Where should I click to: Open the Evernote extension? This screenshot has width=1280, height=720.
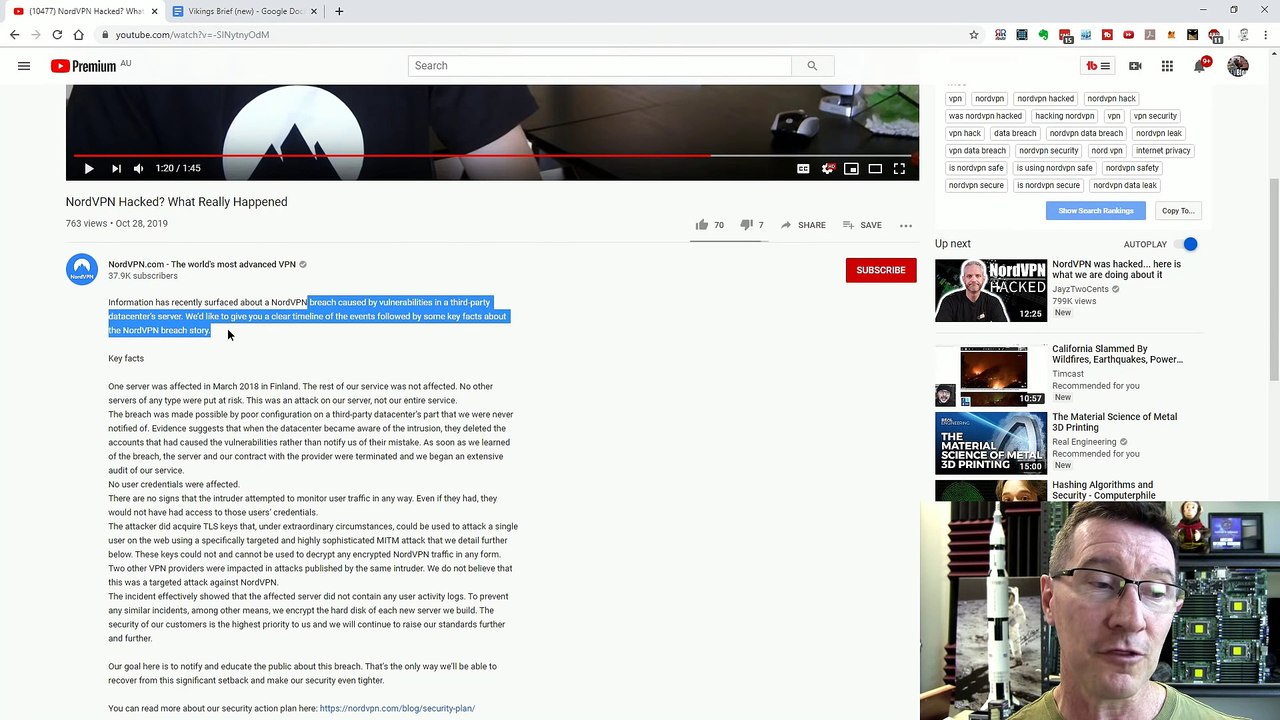click(x=1043, y=35)
